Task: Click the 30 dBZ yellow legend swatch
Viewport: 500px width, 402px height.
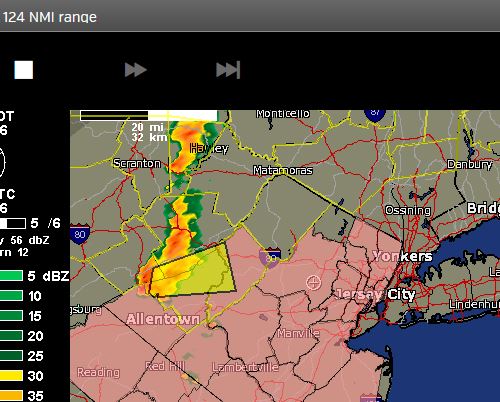Action: pyautogui.click(x=11, y=376)
